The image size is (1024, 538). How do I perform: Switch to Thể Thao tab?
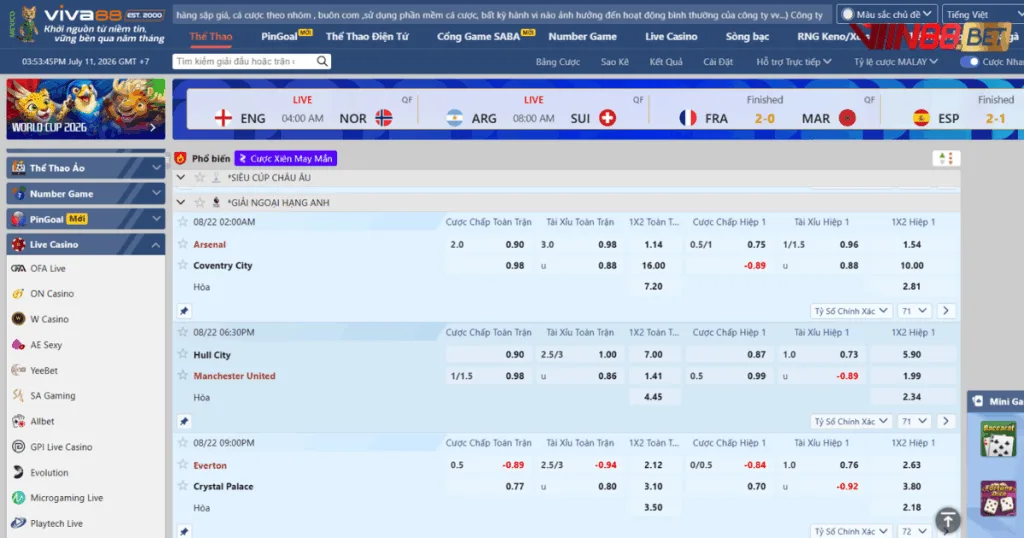[x=210, y=37]
